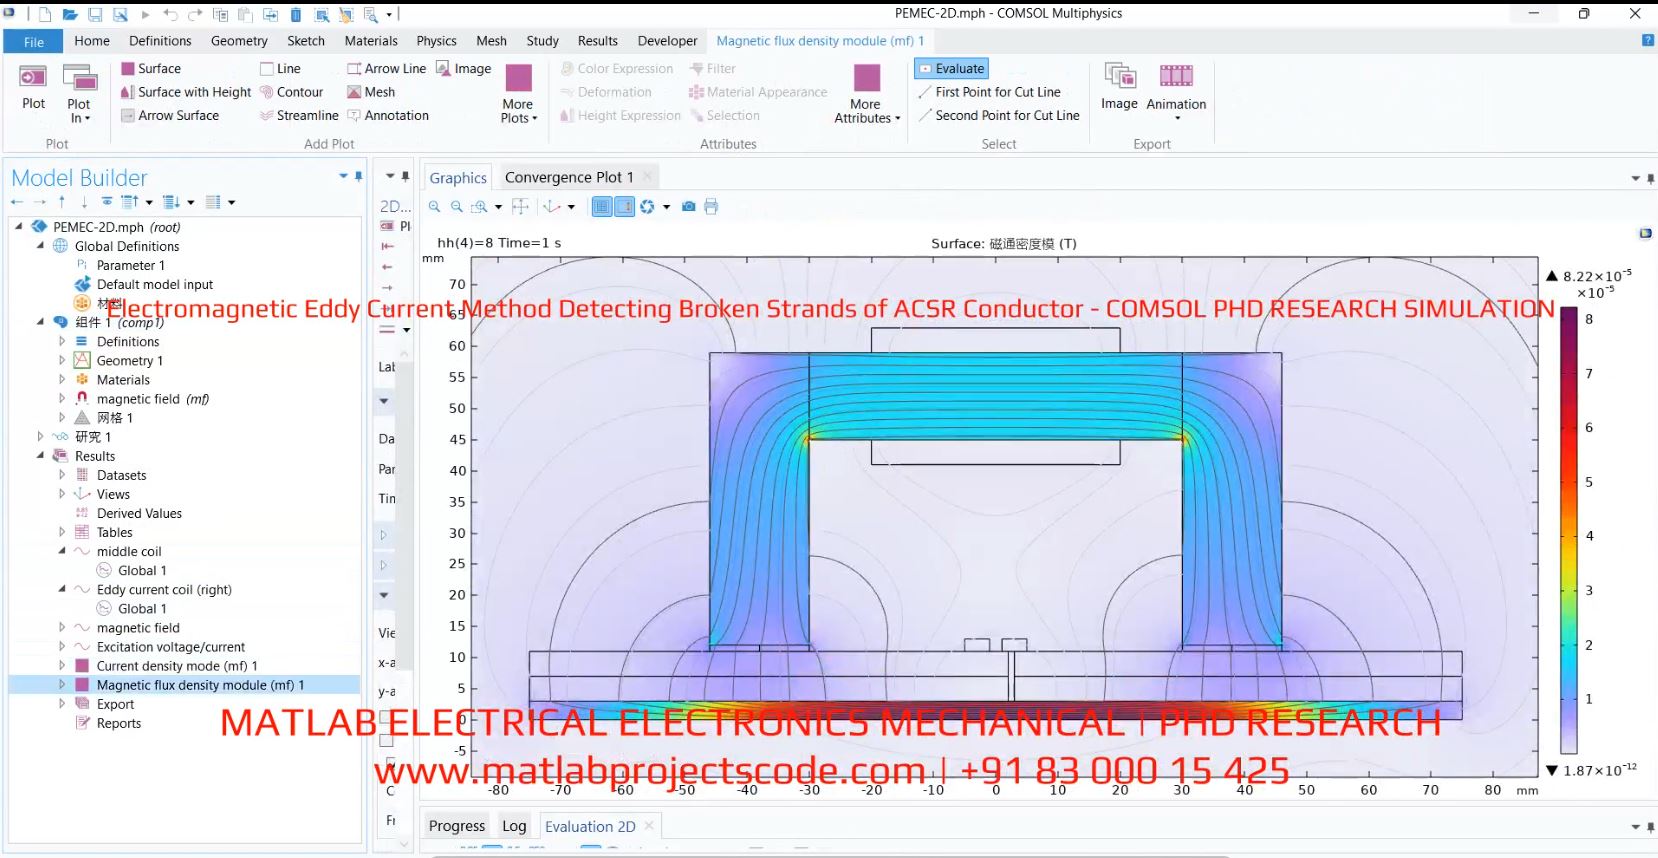The image size is (1658, 858).
Task: Click Zoom In icon in Graphics toolbar
Action: pos(435,207)
